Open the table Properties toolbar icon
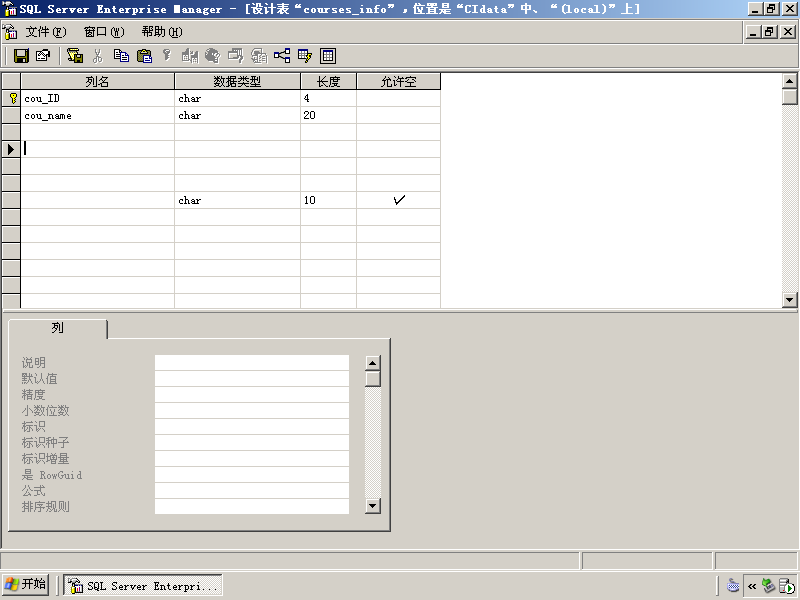Image resolution: width=800 pixels, height=600 pixels. (x=43, y=56)
